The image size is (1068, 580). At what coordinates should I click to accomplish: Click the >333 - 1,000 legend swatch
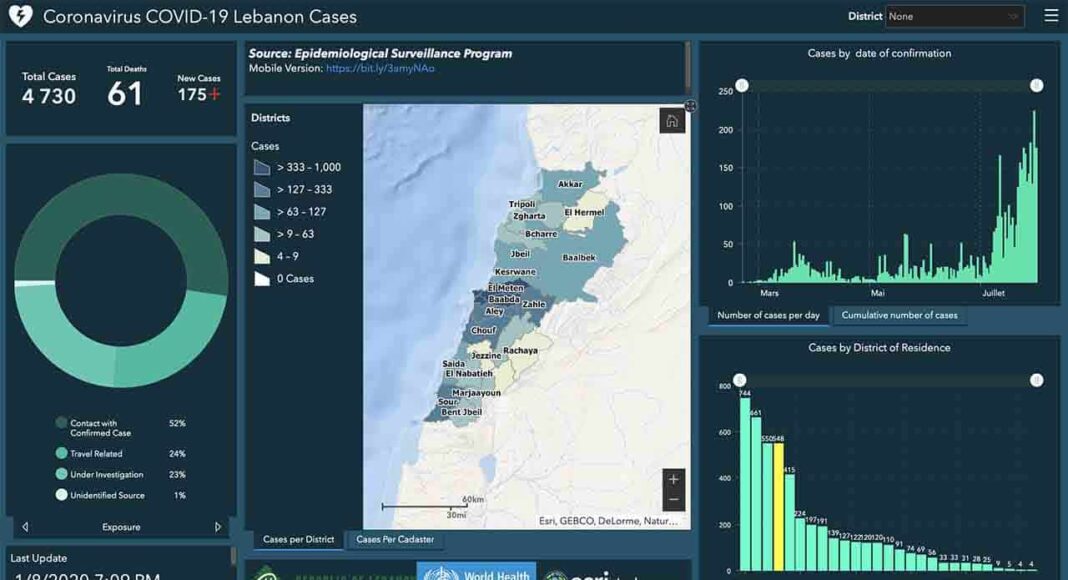tap(262, 168)
